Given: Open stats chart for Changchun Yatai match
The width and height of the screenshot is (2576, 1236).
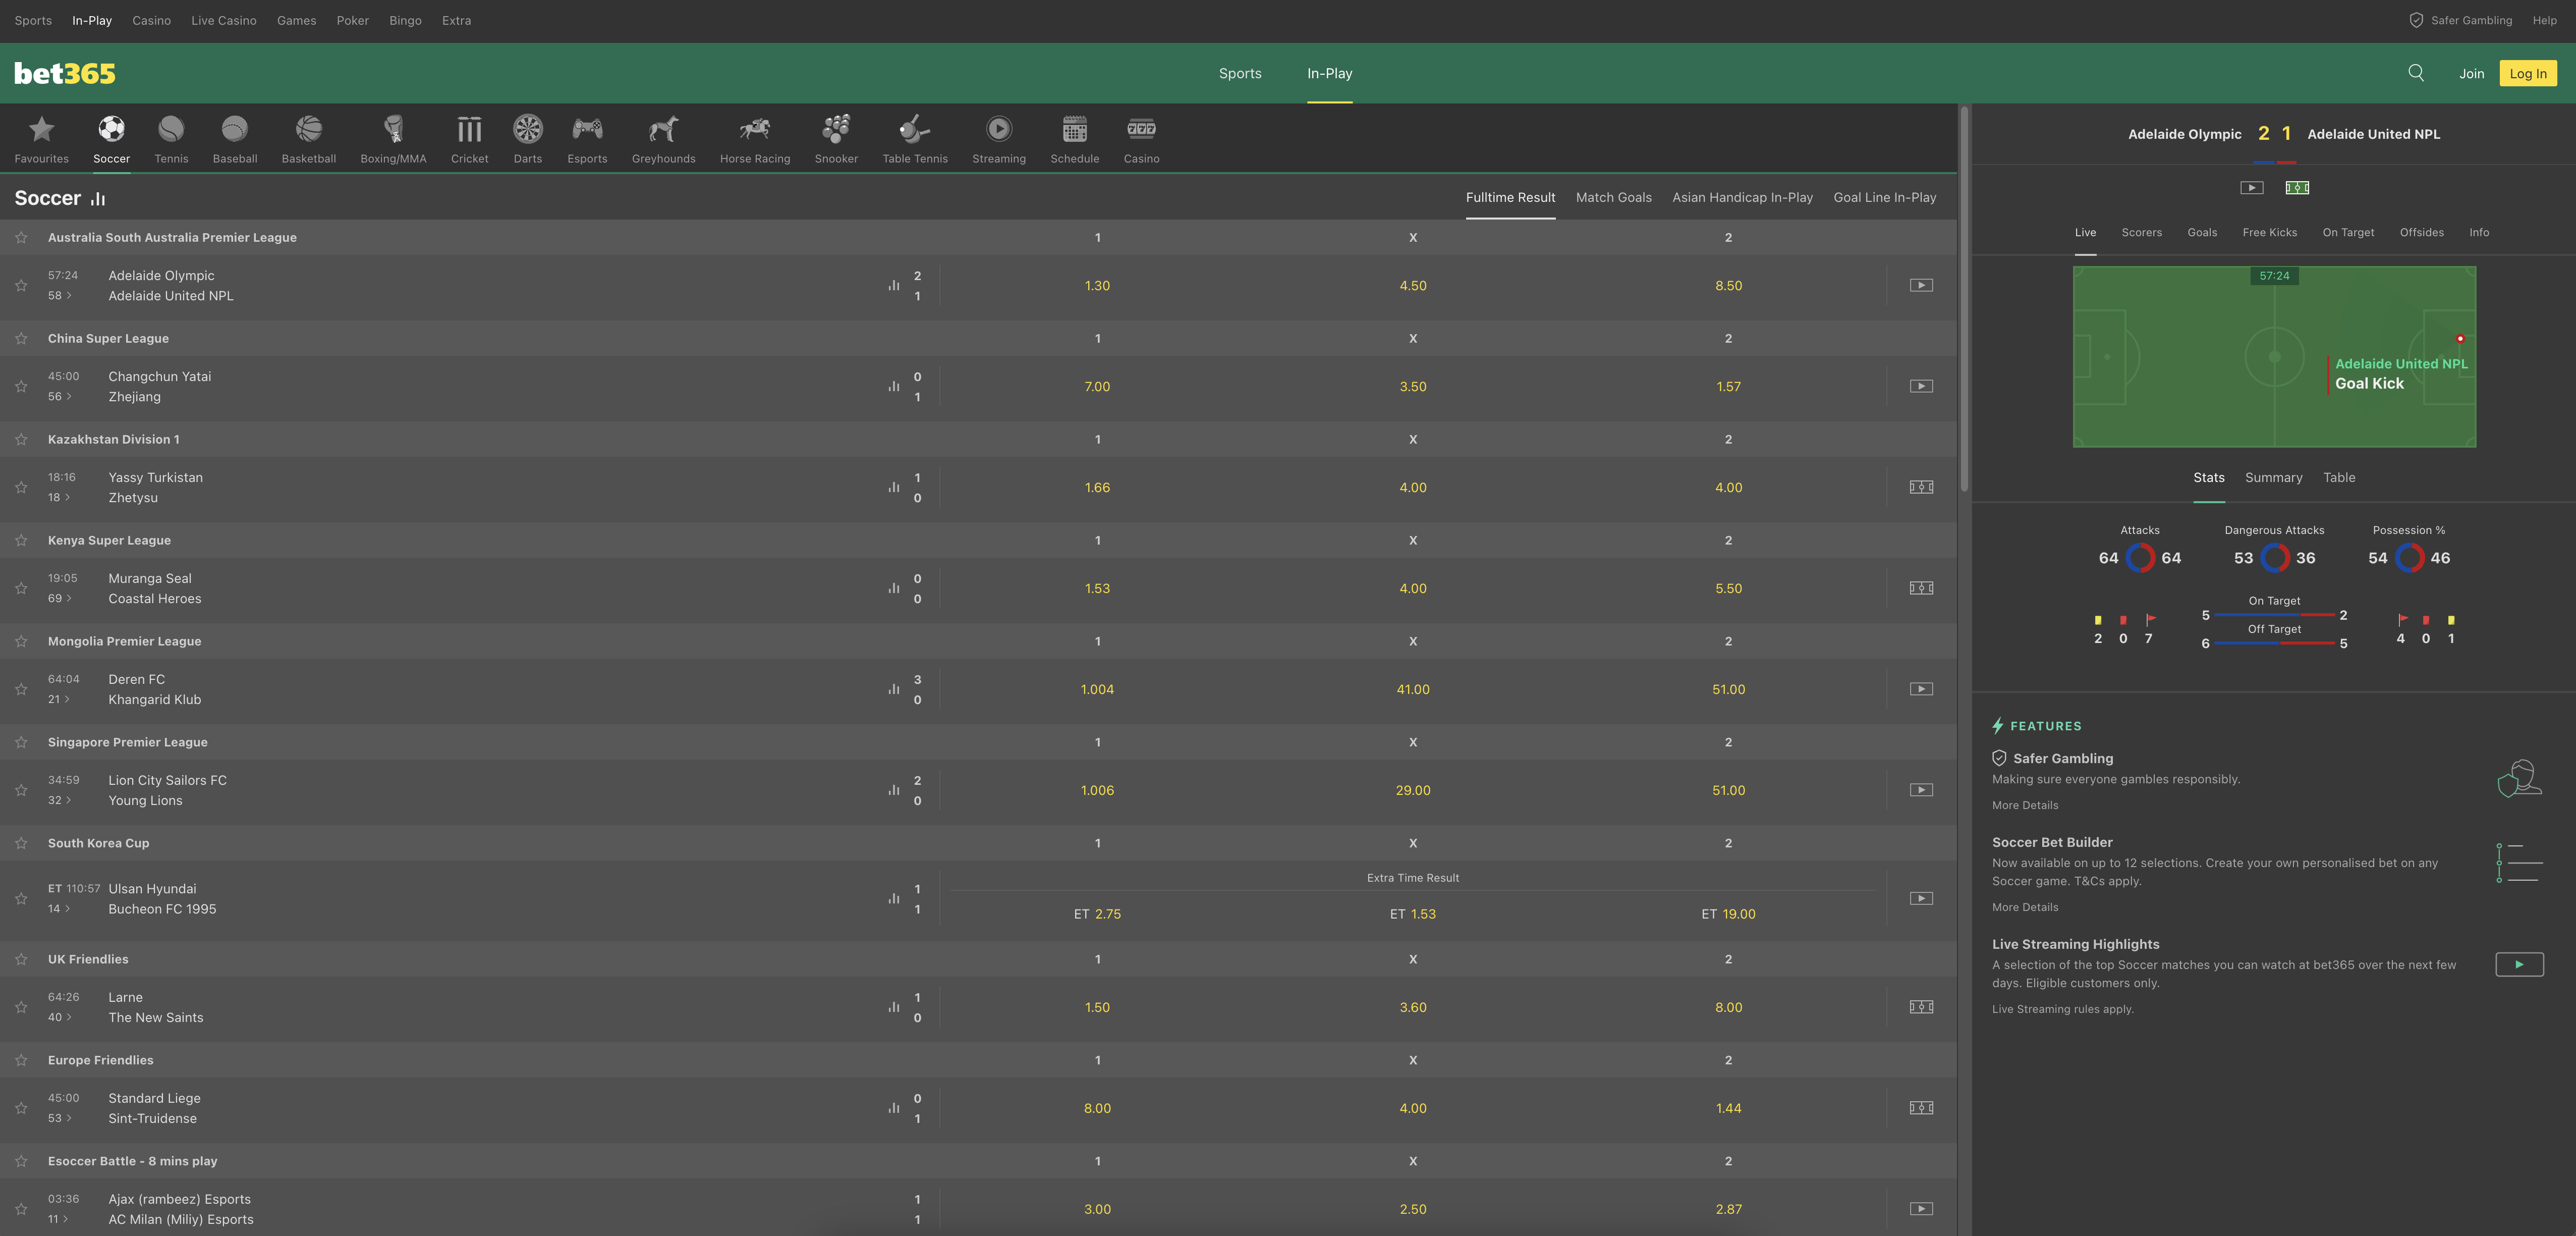Looking at the screenshot, I should click(x=894, y=386).
